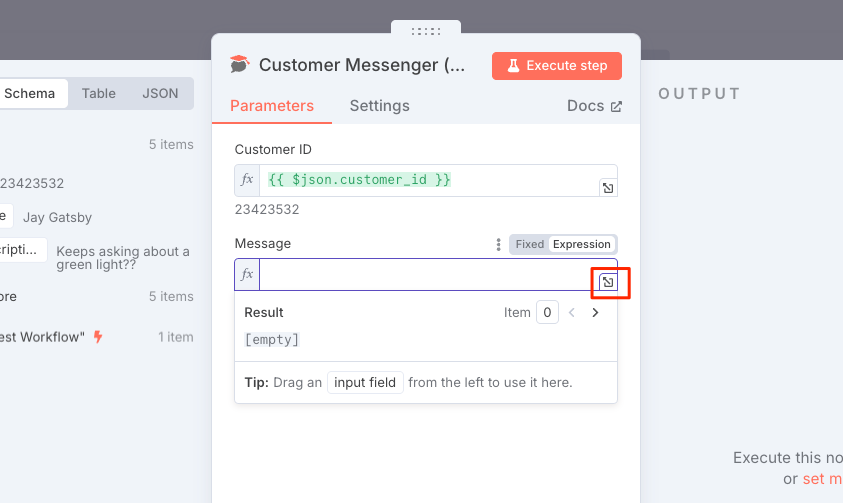Click the Customer Messenger node icon

pos(240,64)
